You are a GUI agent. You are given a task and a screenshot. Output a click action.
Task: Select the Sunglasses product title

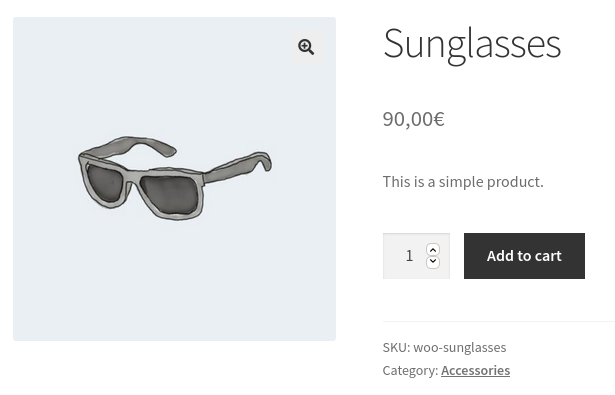click(472, 44)
